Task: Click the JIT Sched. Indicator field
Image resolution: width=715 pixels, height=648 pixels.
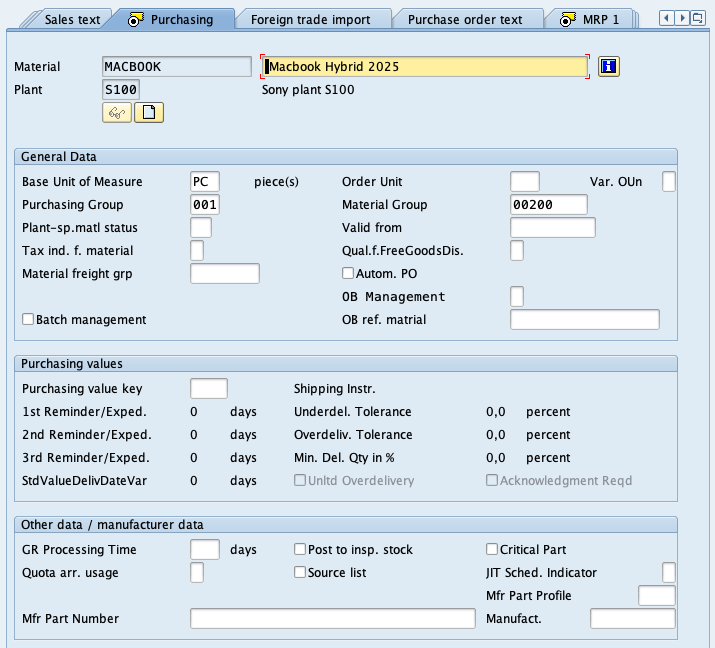Action: pyautogui.click(x=669, y=572)
